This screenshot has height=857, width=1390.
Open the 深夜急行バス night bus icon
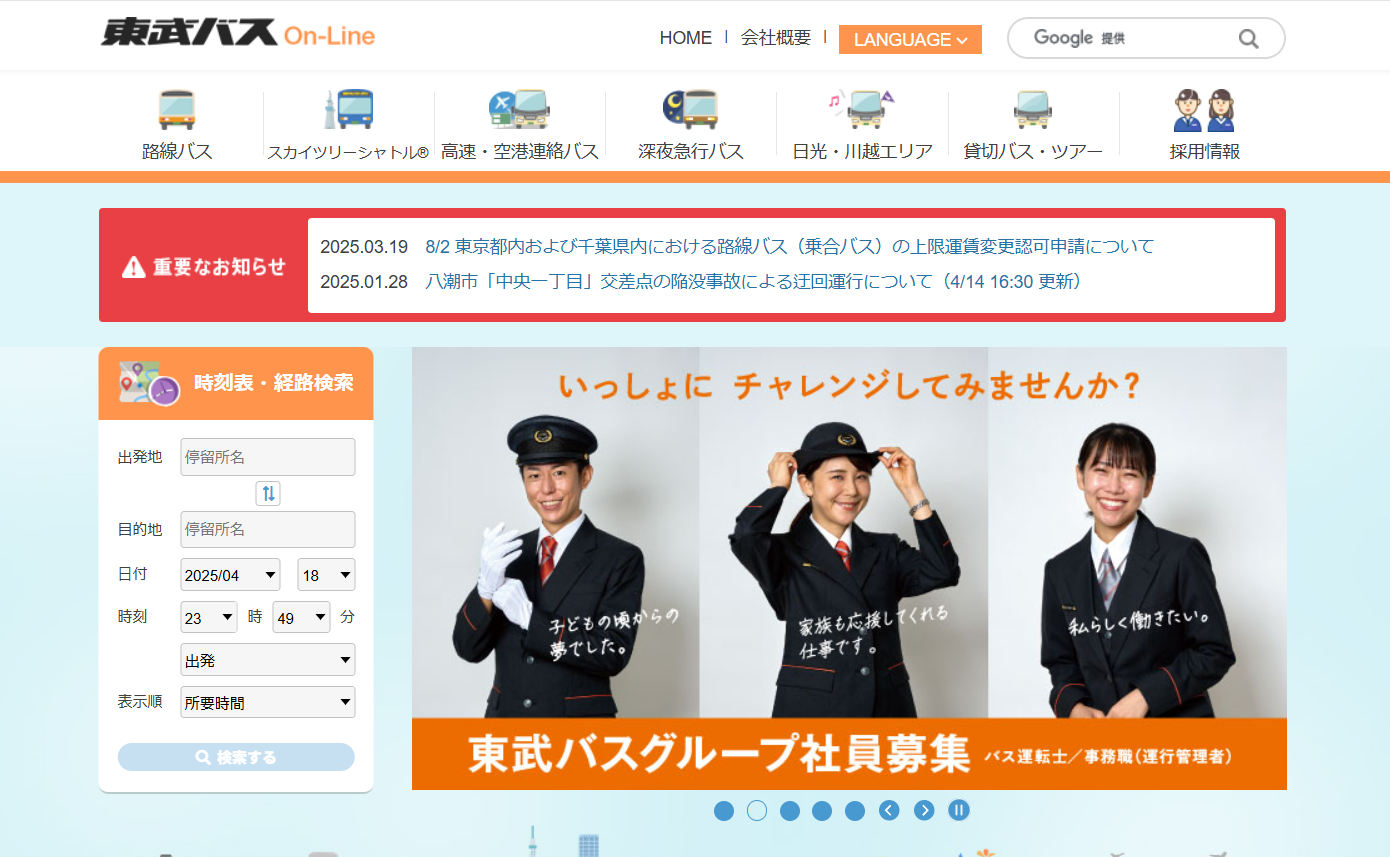690,110
